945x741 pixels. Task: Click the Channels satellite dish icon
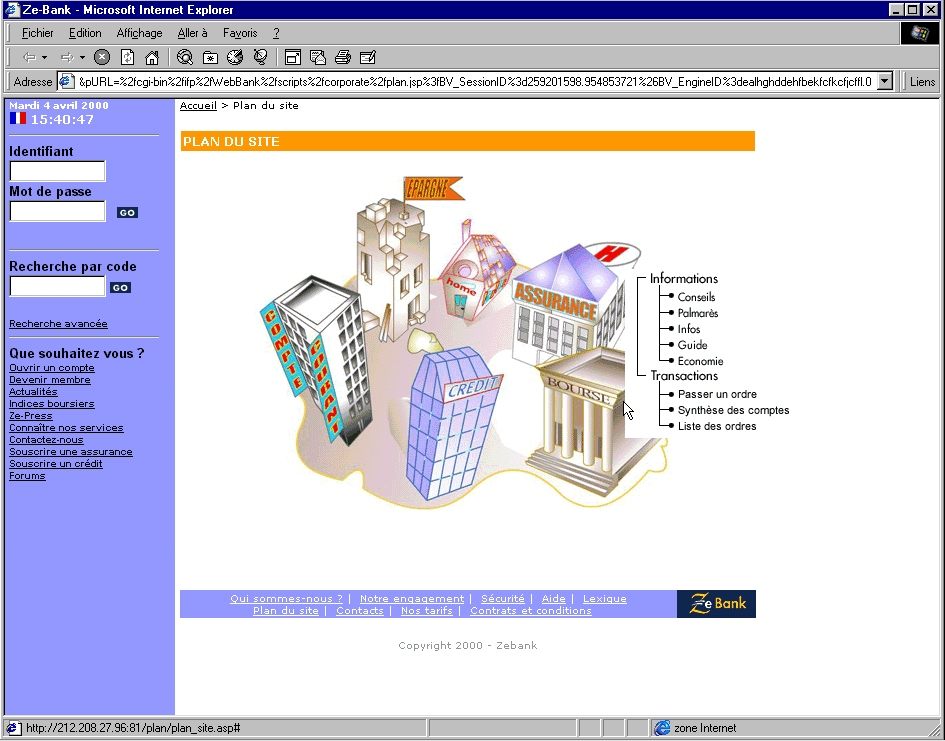point(260,58)
